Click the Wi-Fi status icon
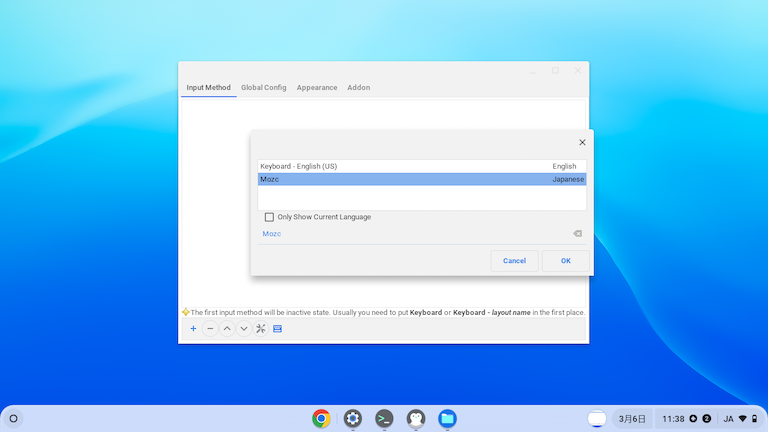Screen dimensions: 768x432 (743, 419)
